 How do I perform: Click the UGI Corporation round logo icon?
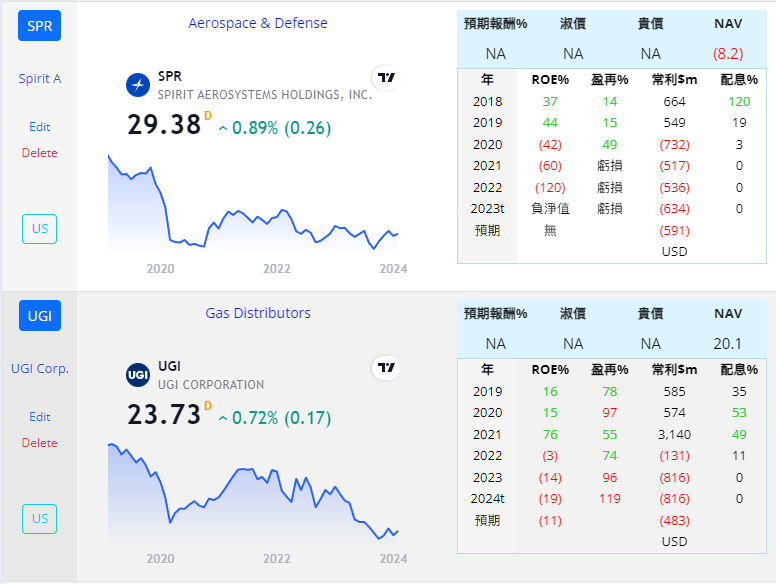pos(138,375)
